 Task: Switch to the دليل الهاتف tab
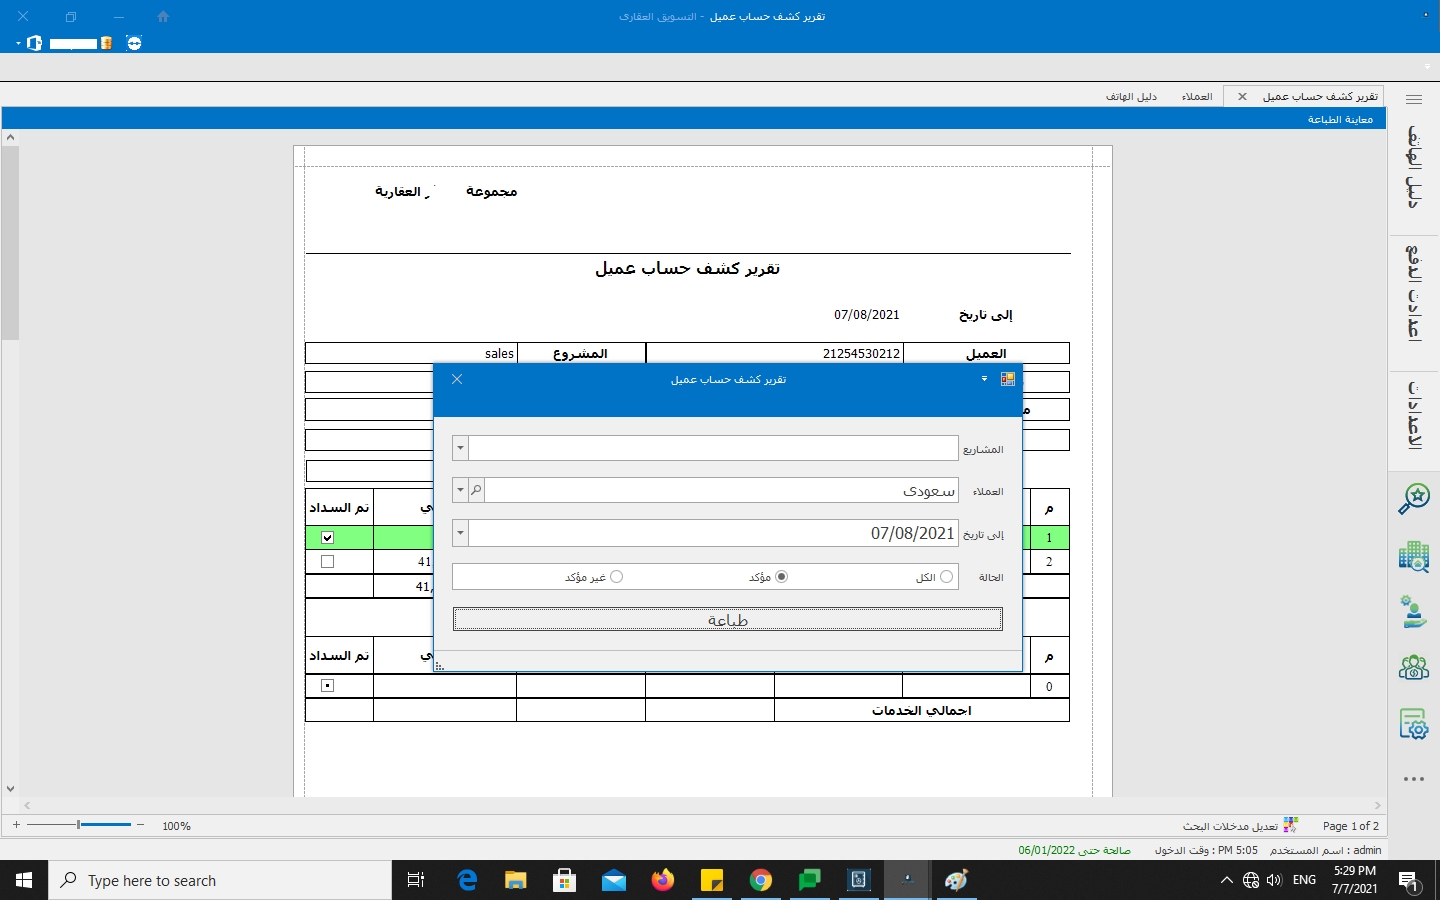[x=1131, y=97]
